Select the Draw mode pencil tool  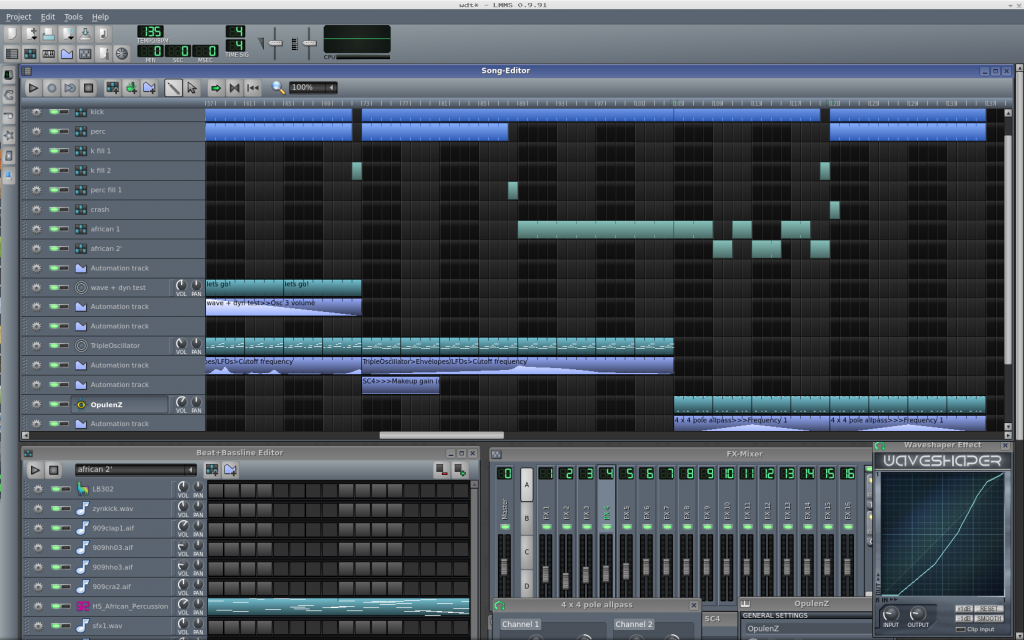click(x=173, y=88)
